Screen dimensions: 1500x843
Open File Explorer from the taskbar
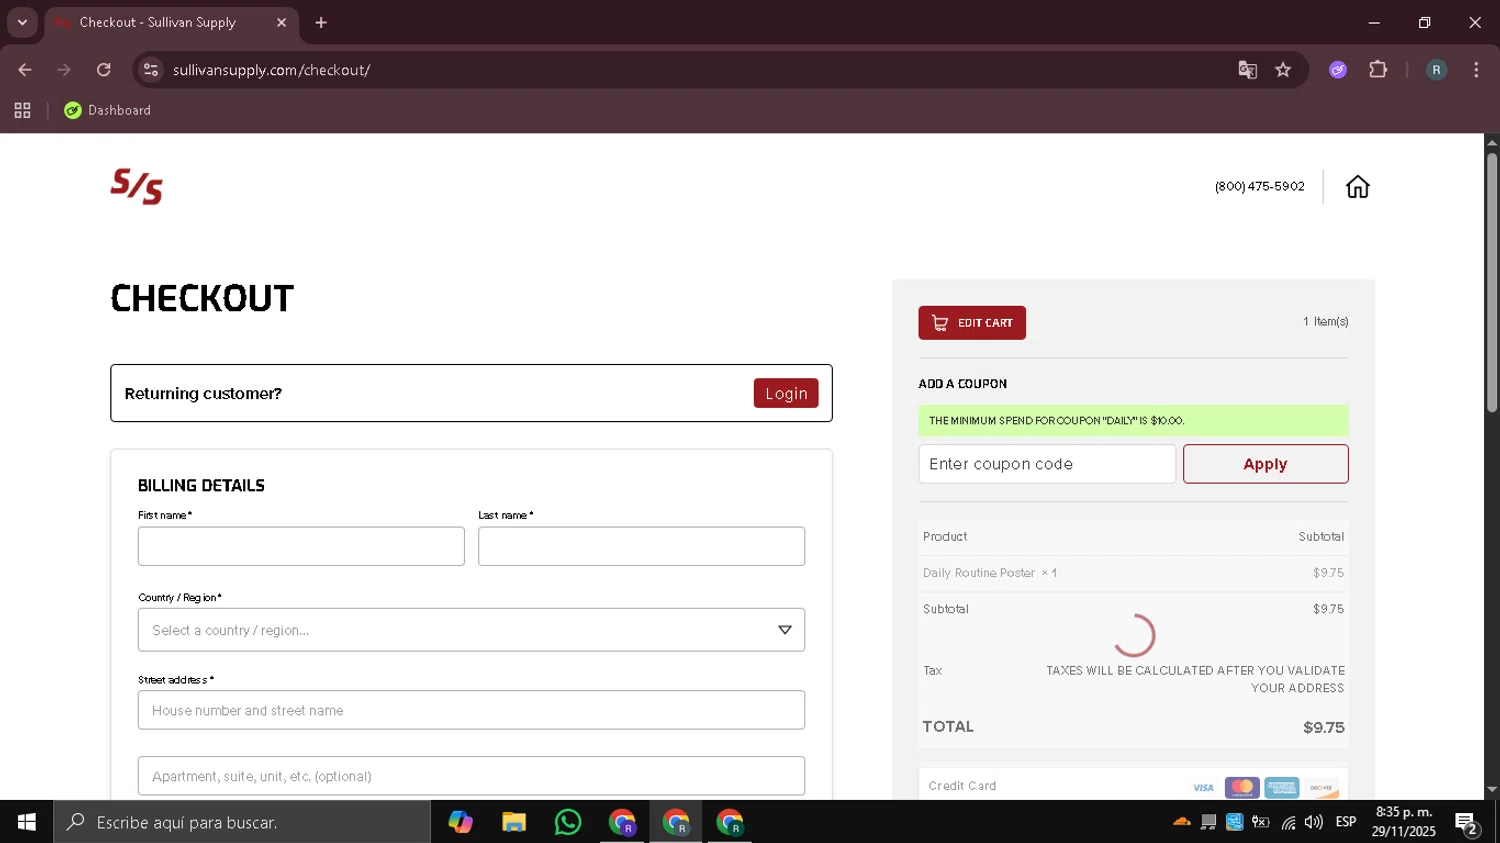coord(514,822)
